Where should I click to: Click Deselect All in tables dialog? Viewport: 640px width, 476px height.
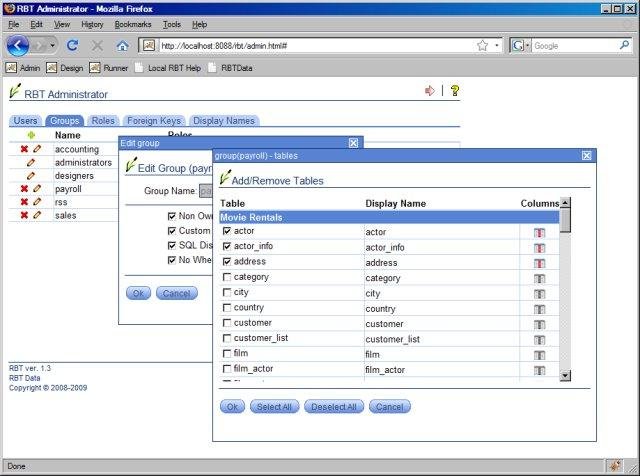[334, 407]
